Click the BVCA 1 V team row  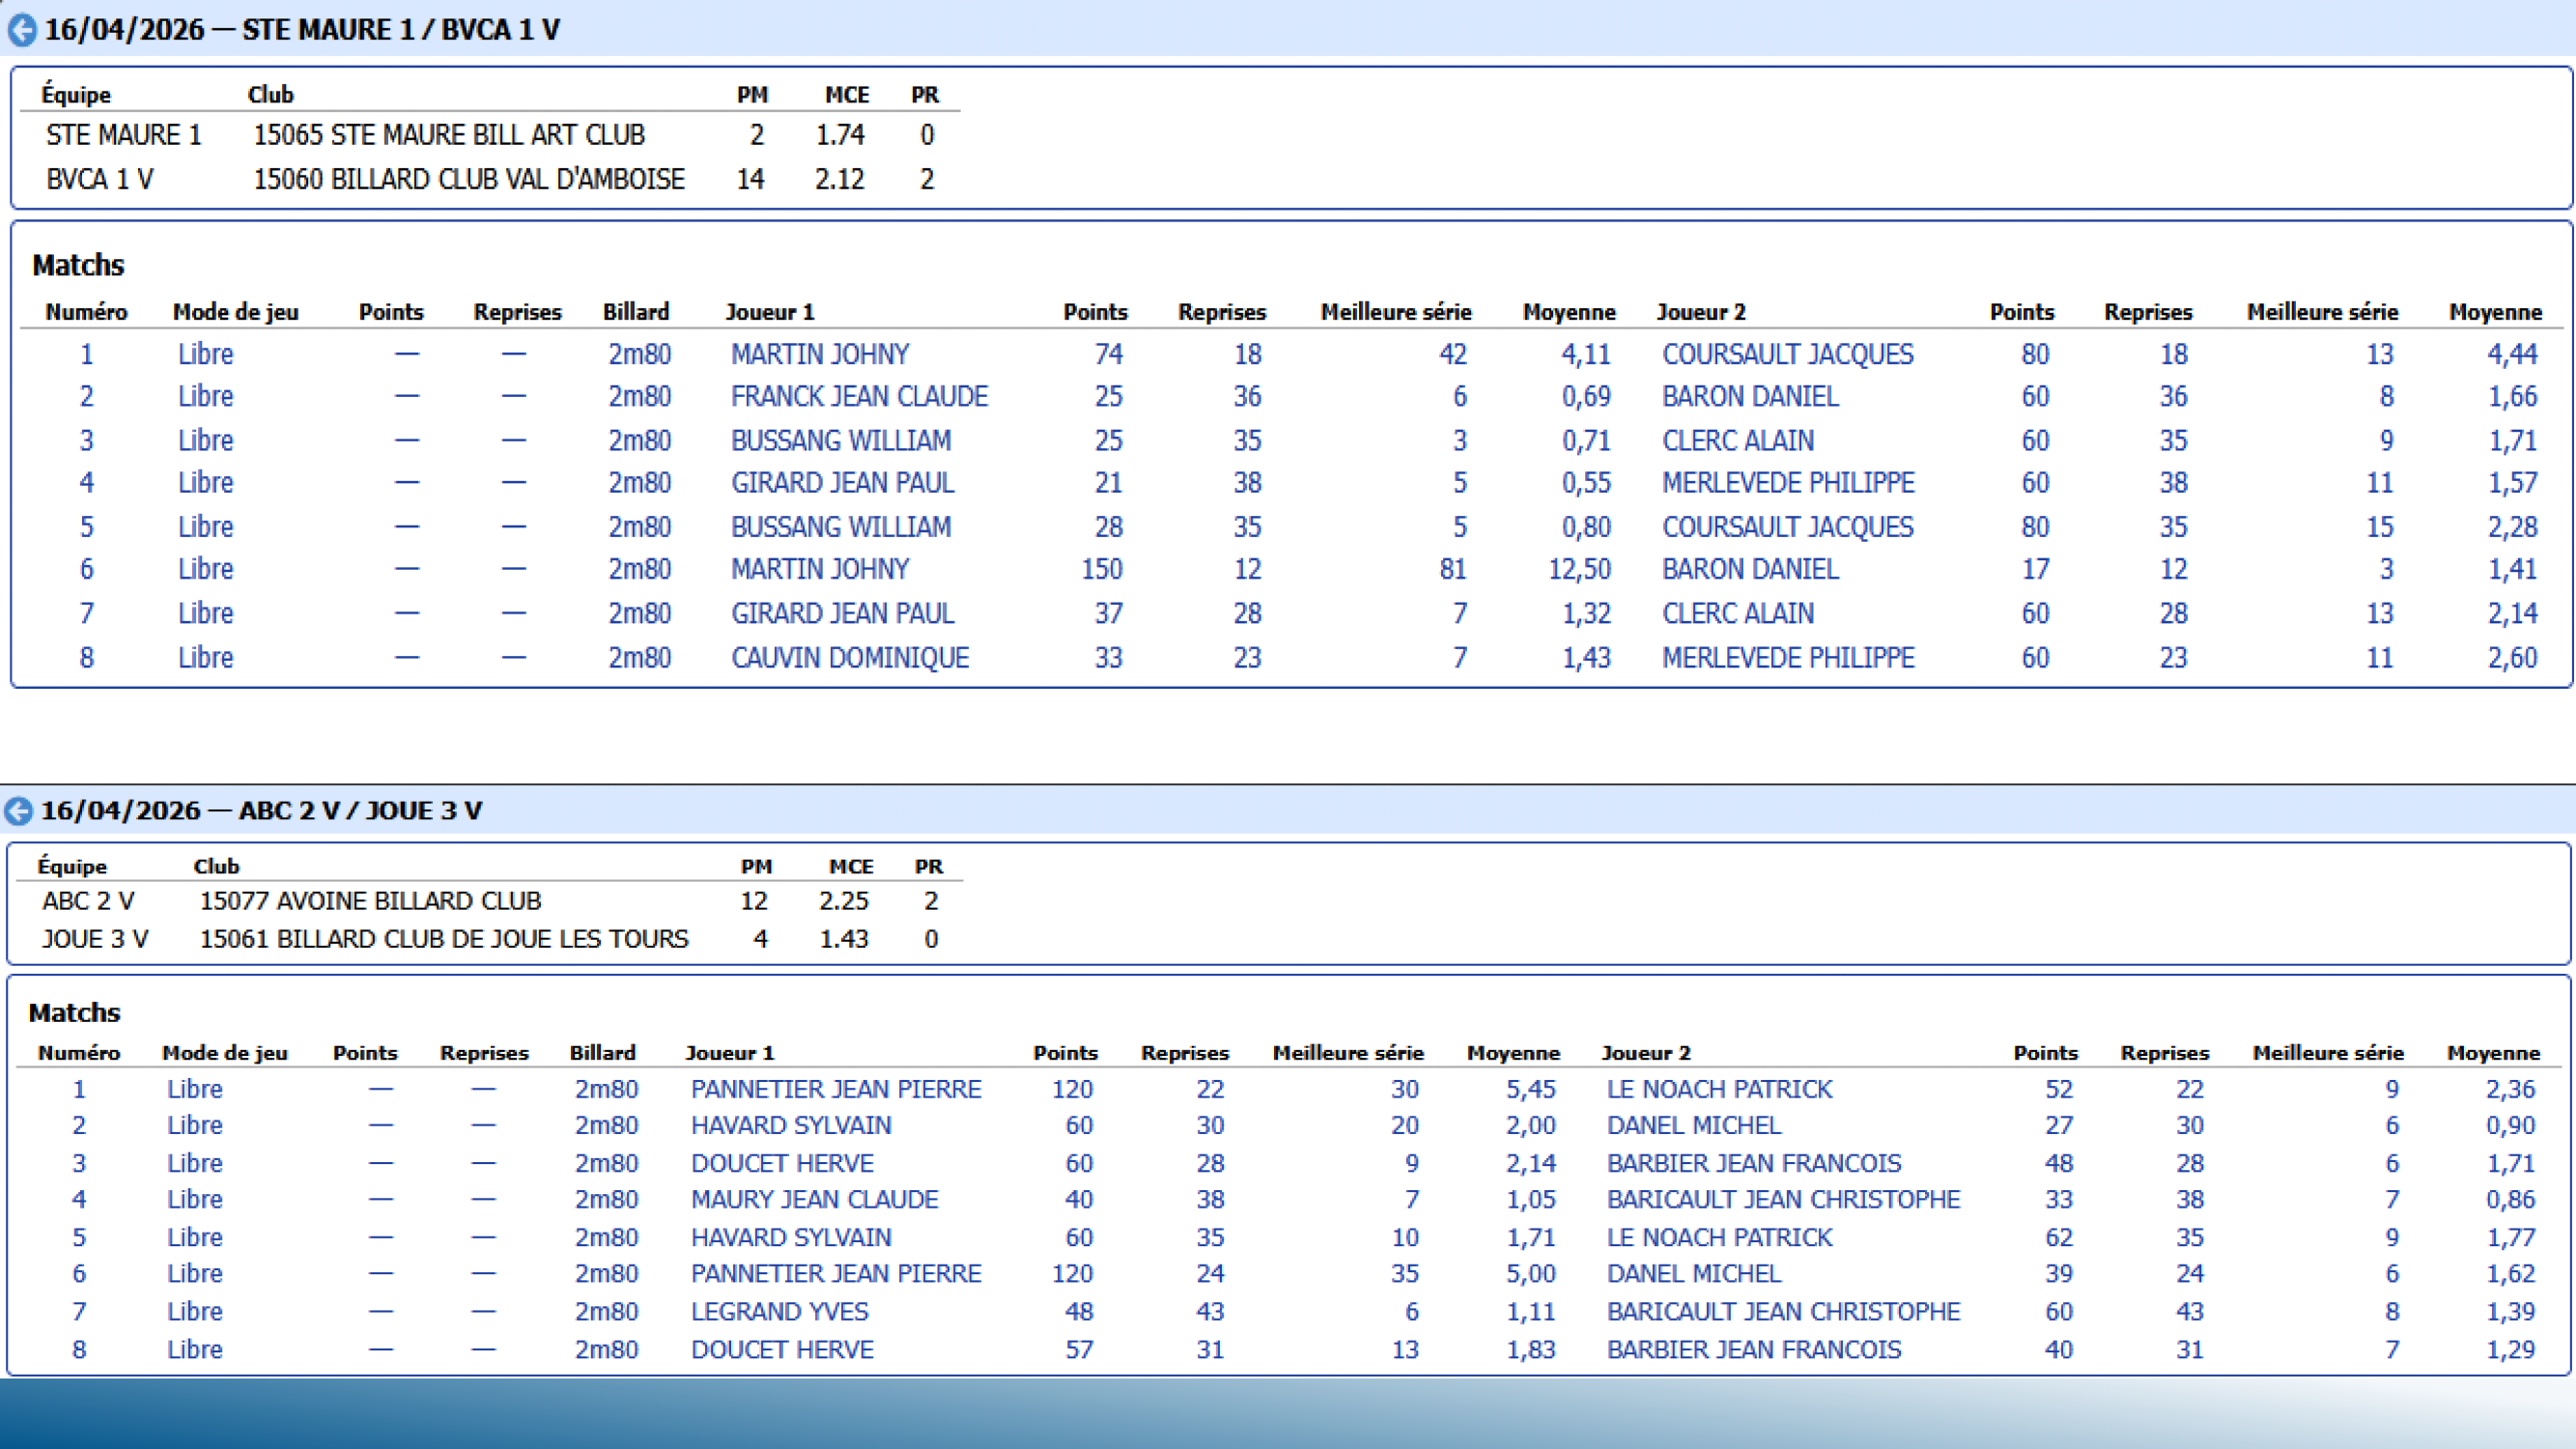[x=100, y=179]
